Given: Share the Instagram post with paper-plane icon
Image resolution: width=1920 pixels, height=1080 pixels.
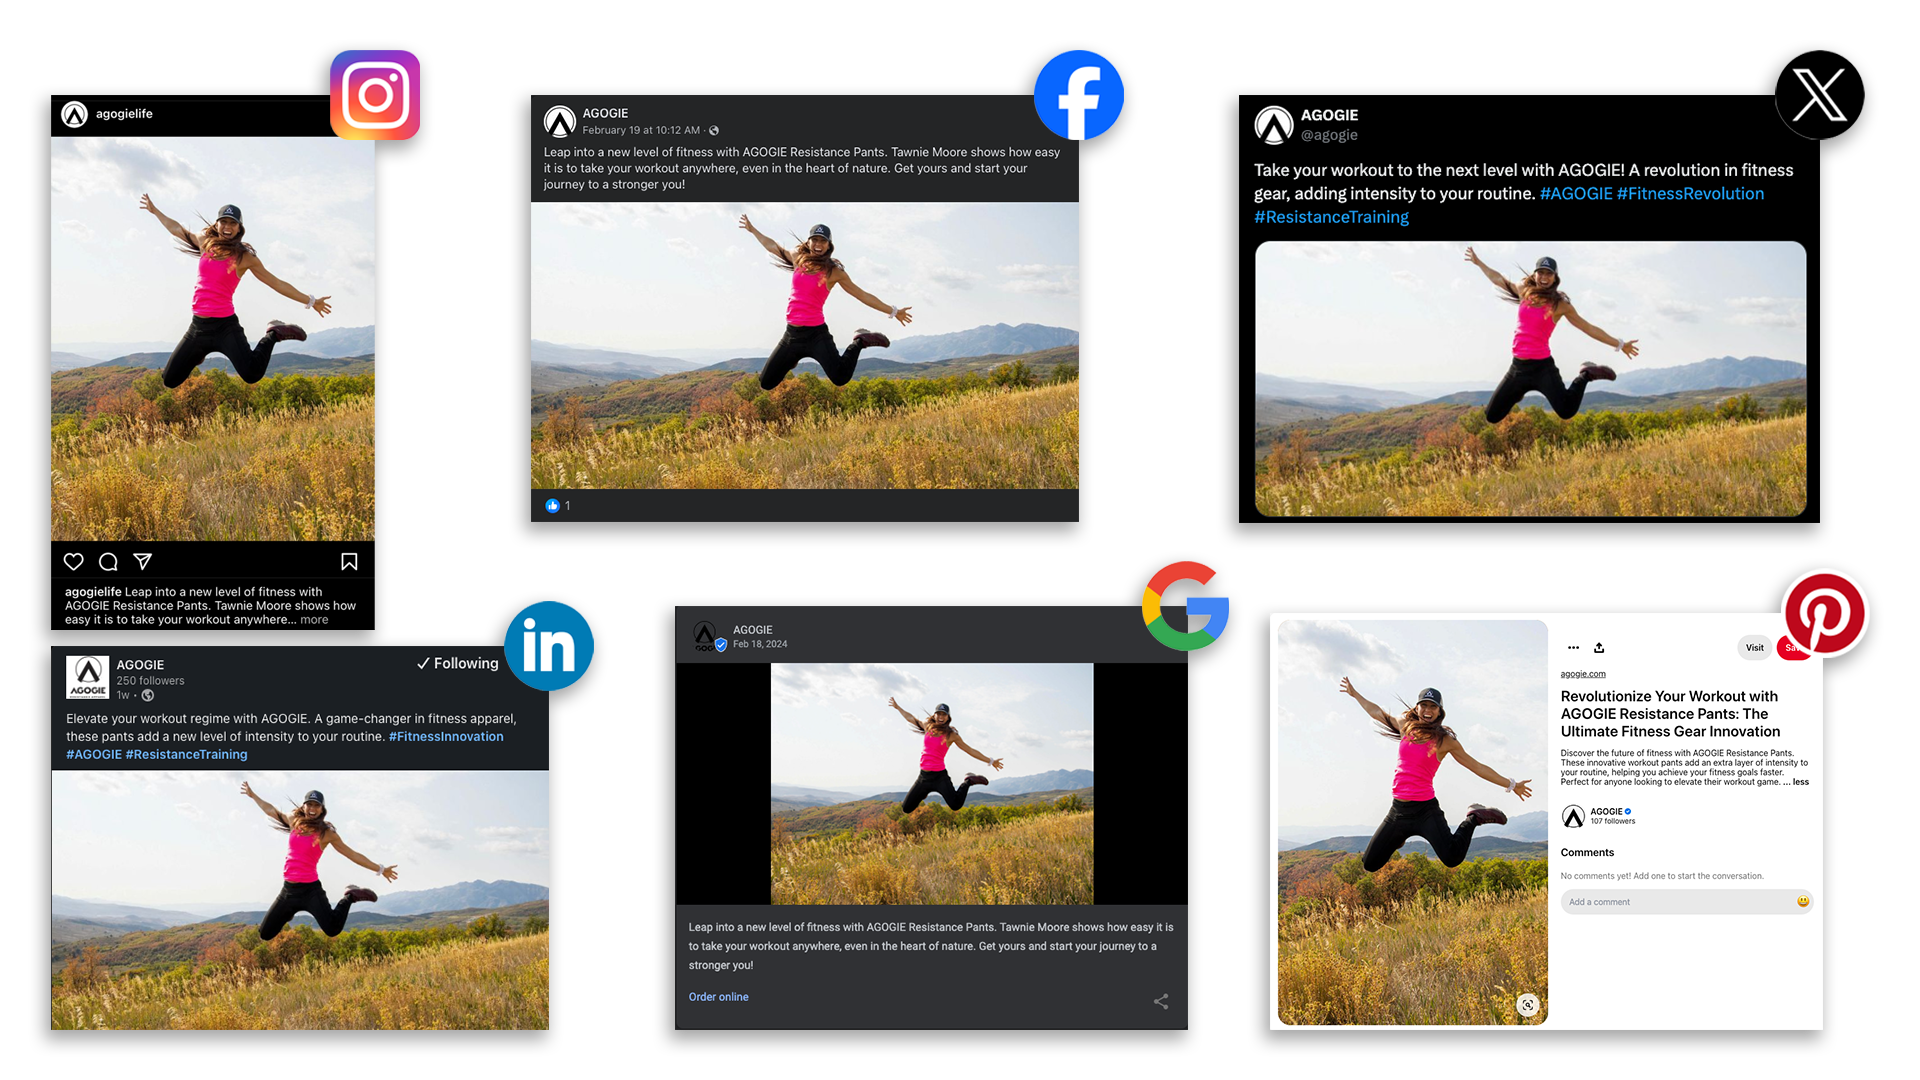Looking at the screenshot, I should pyautogui.click(x=143, y=562).
